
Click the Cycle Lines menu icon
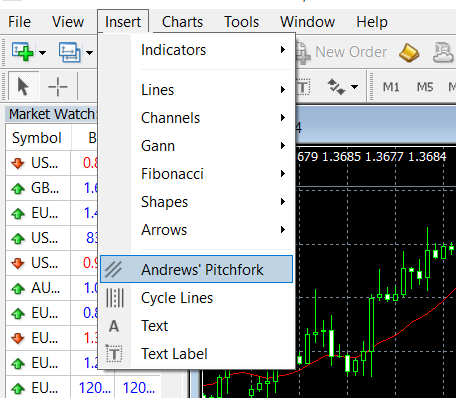tap(115, 298)
